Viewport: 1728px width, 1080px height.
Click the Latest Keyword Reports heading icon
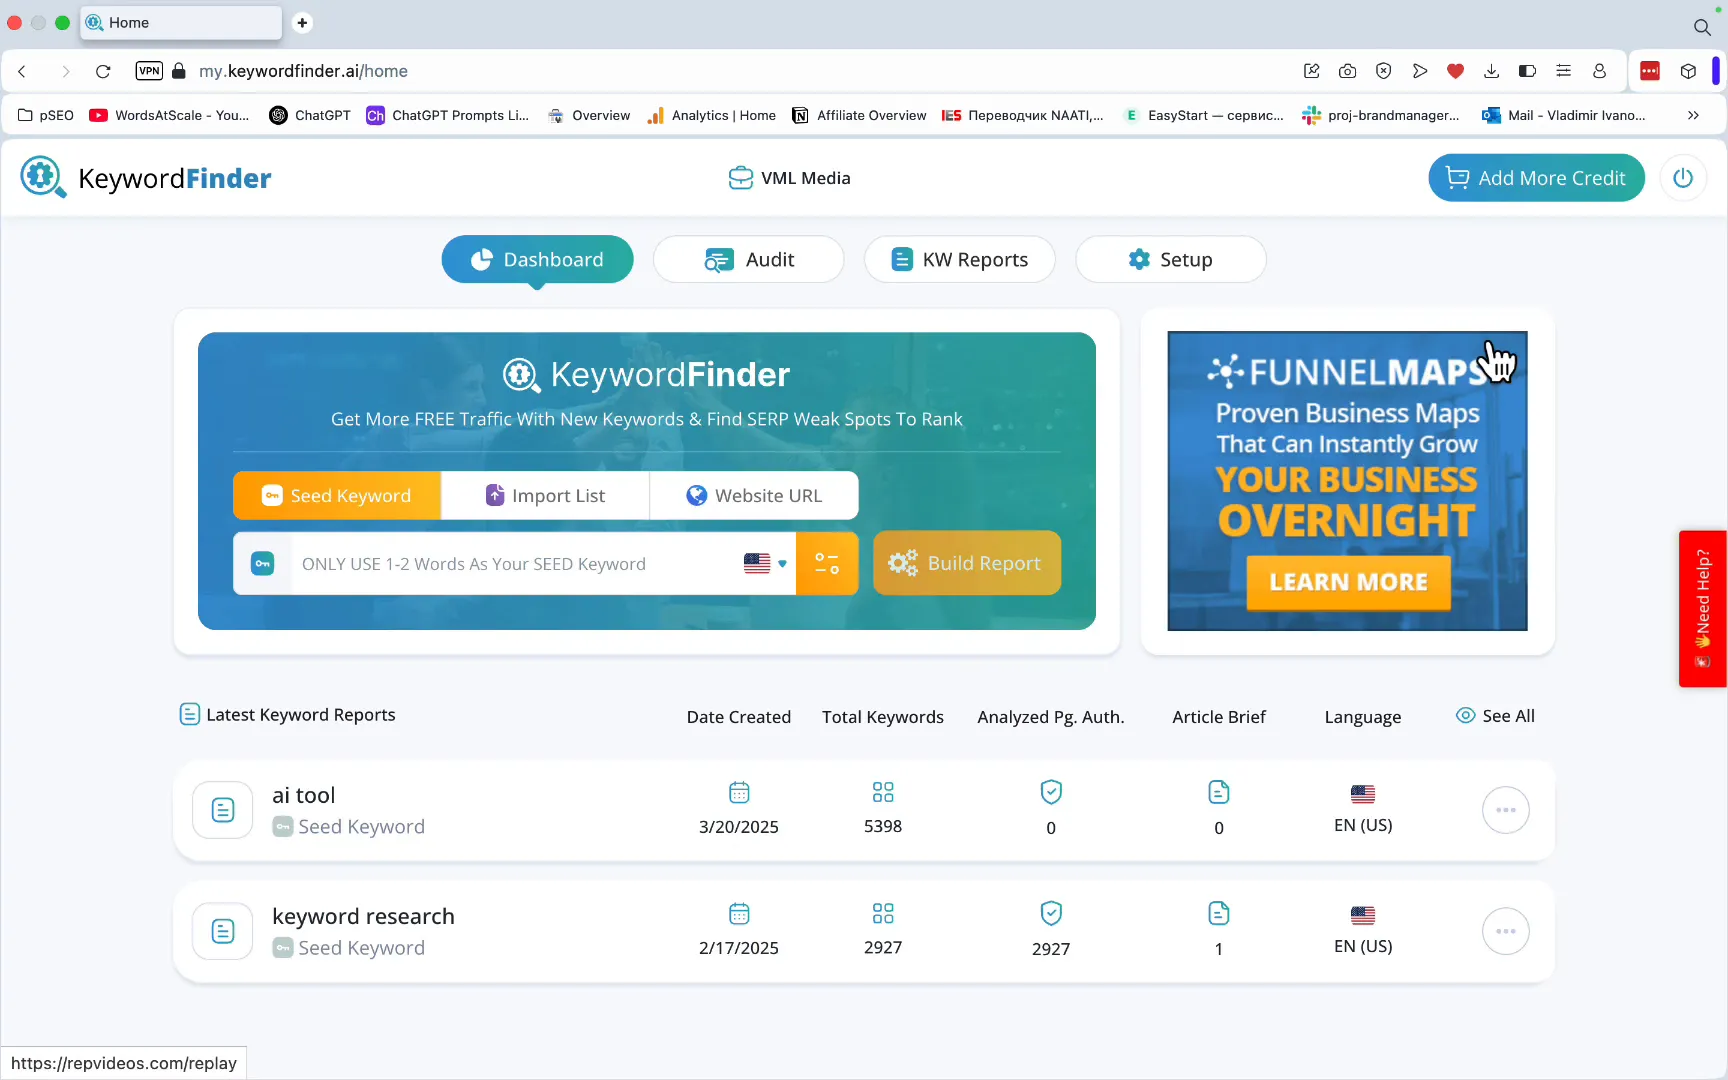(x=189, y=714)
